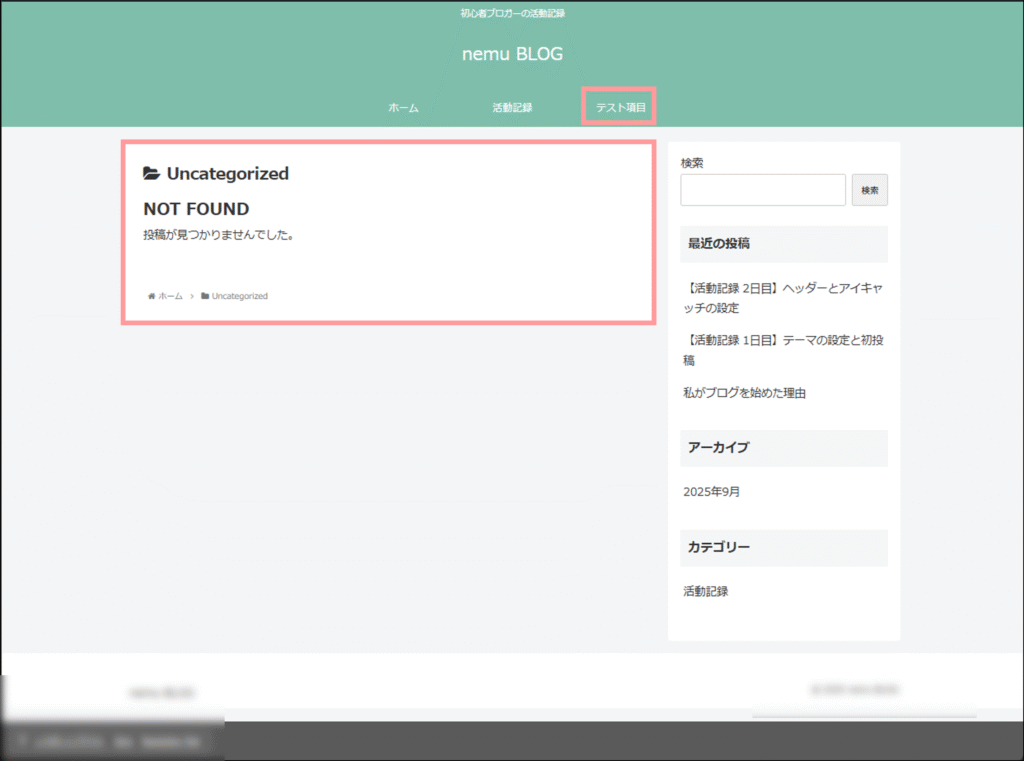
Task: Open the 【活動記録 1日目】 recent post link
Action: 782,350
